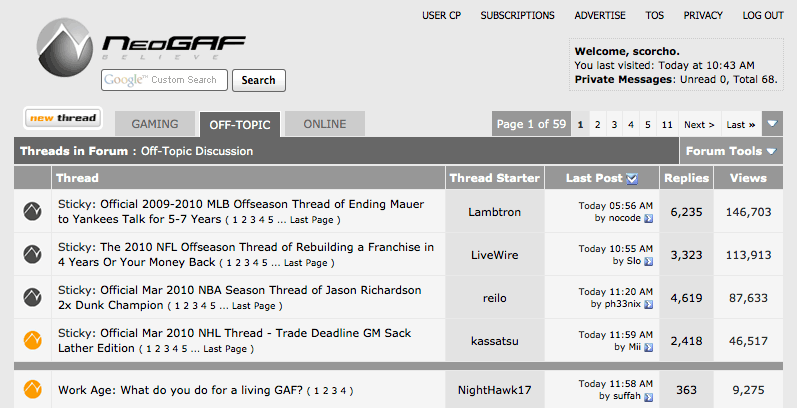Go to page 5 of thread list
797x408 pixels.
[x=648, y=124]
